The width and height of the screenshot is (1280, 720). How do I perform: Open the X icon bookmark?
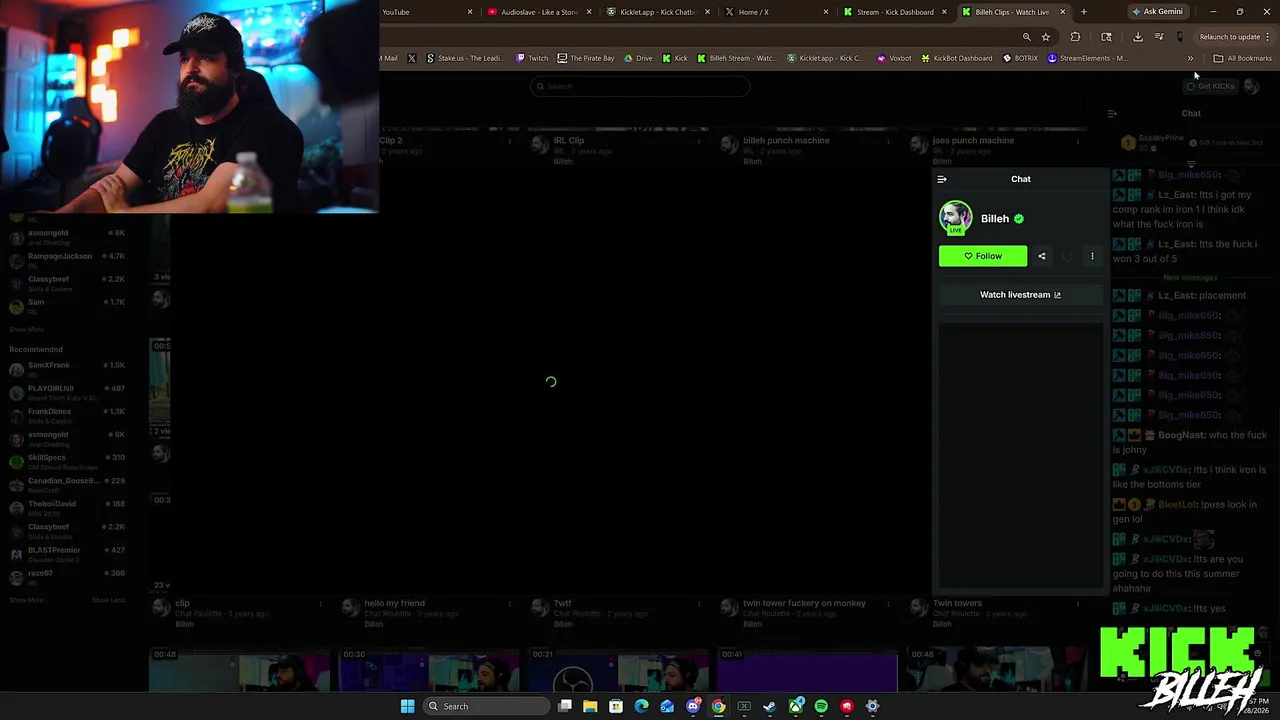pyautogui.click(x=411, y=58)
